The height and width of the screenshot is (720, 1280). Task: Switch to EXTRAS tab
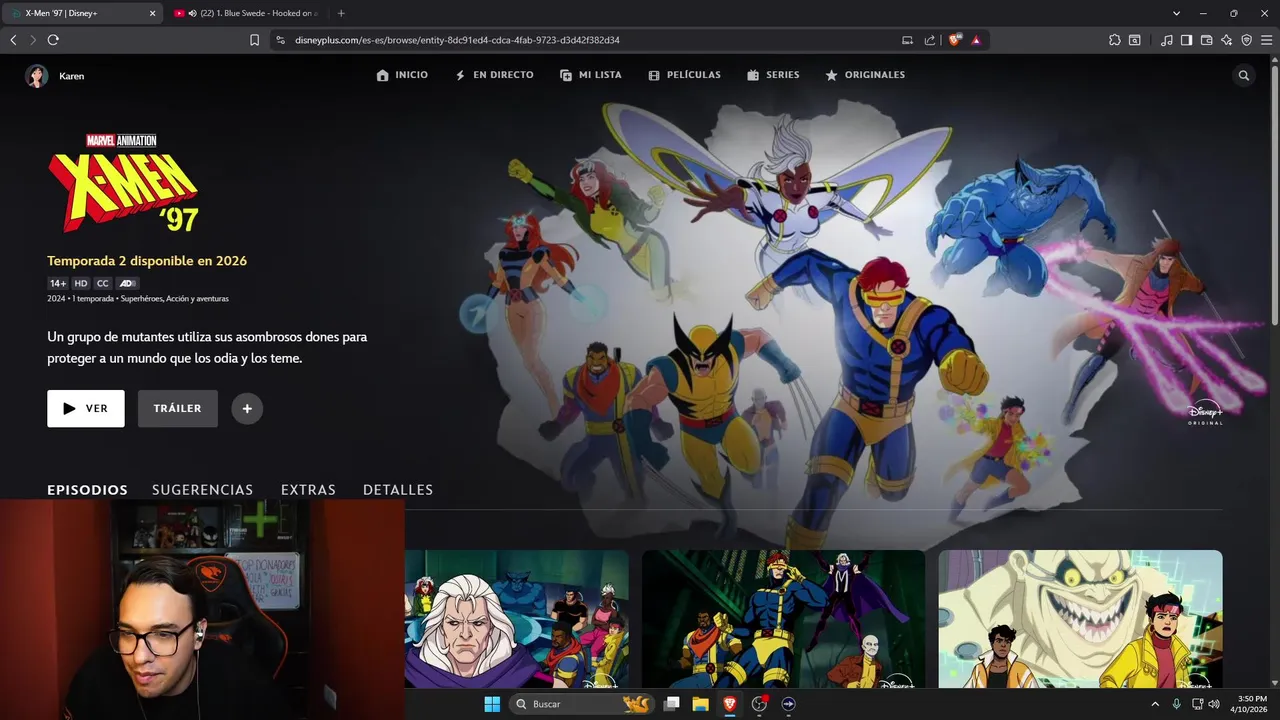[308, 490]
